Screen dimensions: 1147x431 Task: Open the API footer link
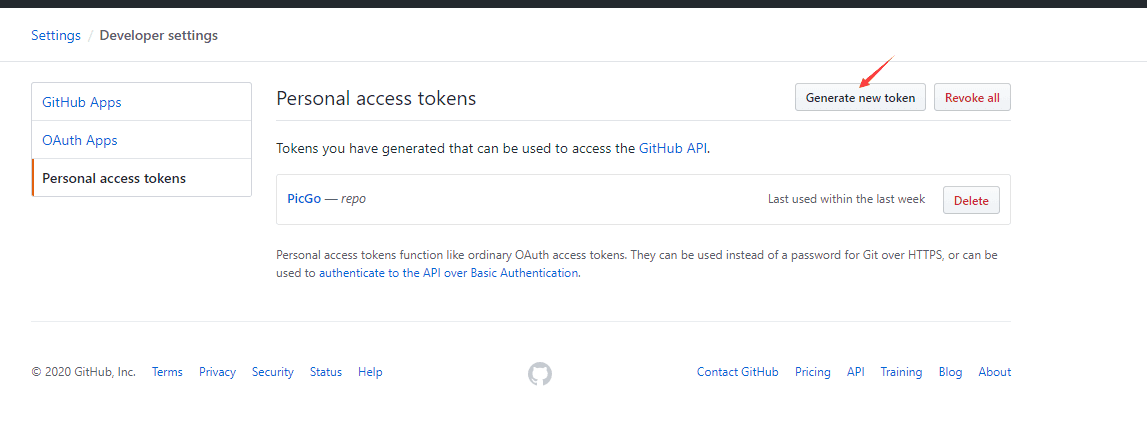click(x=856, y=372)
